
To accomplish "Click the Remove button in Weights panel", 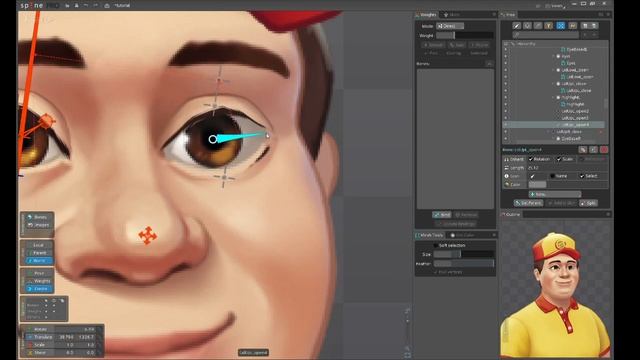I will click(x=466, y=215).
